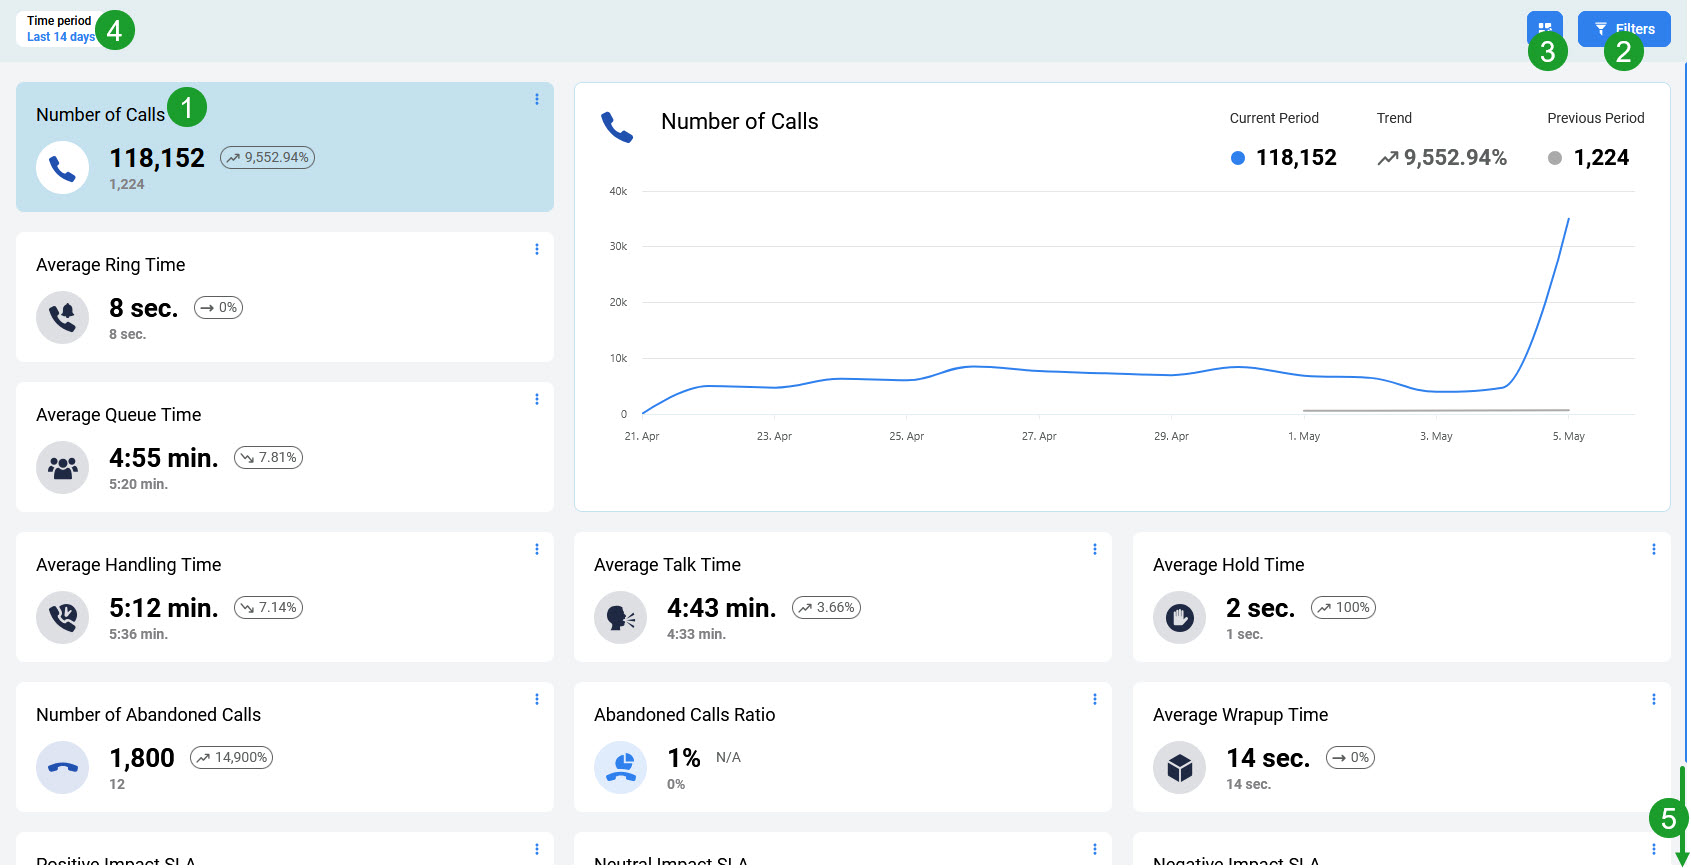Toggle Current Period blue series dot
This screenshot has width=1691, height=868.
(1237, 158)
